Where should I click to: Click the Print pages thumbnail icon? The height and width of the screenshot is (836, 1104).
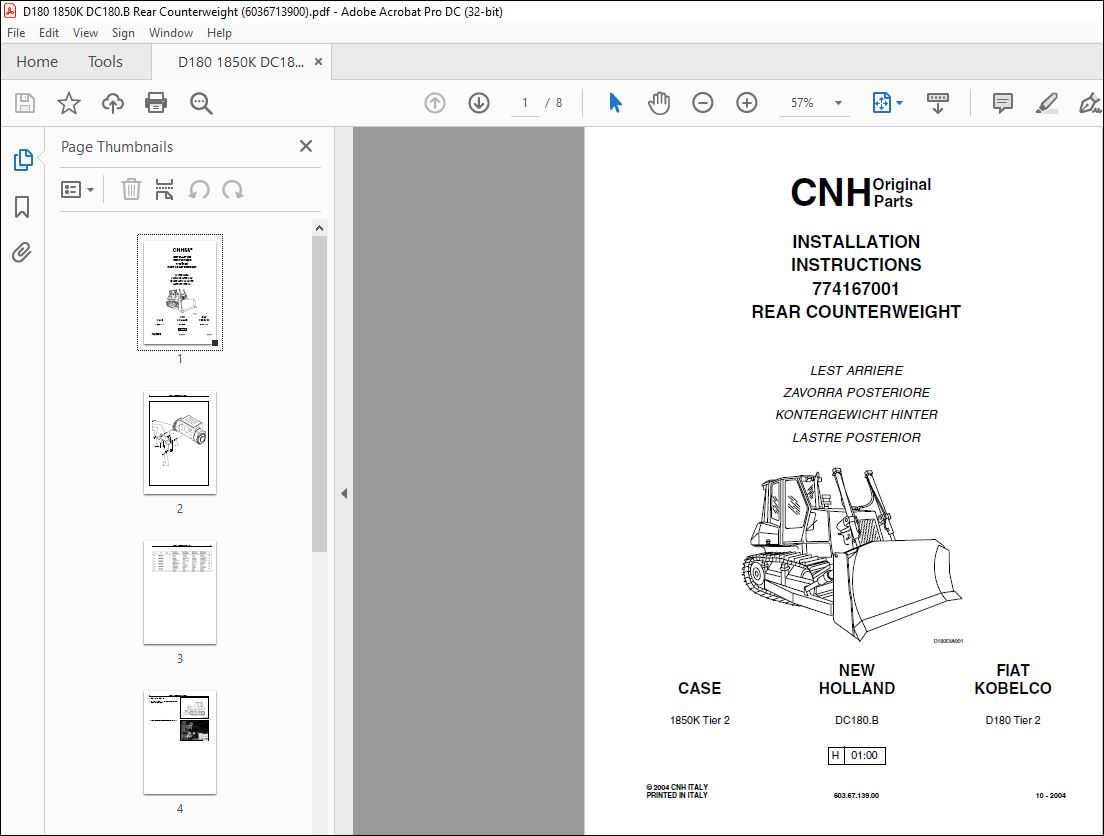coord(164,190)
